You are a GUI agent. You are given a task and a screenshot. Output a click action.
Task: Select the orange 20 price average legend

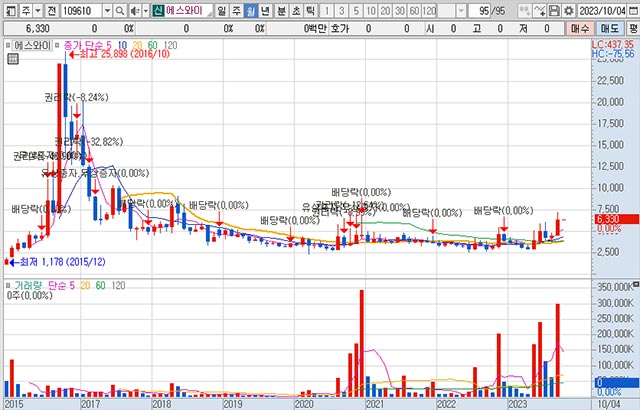[x=138, y=45]
